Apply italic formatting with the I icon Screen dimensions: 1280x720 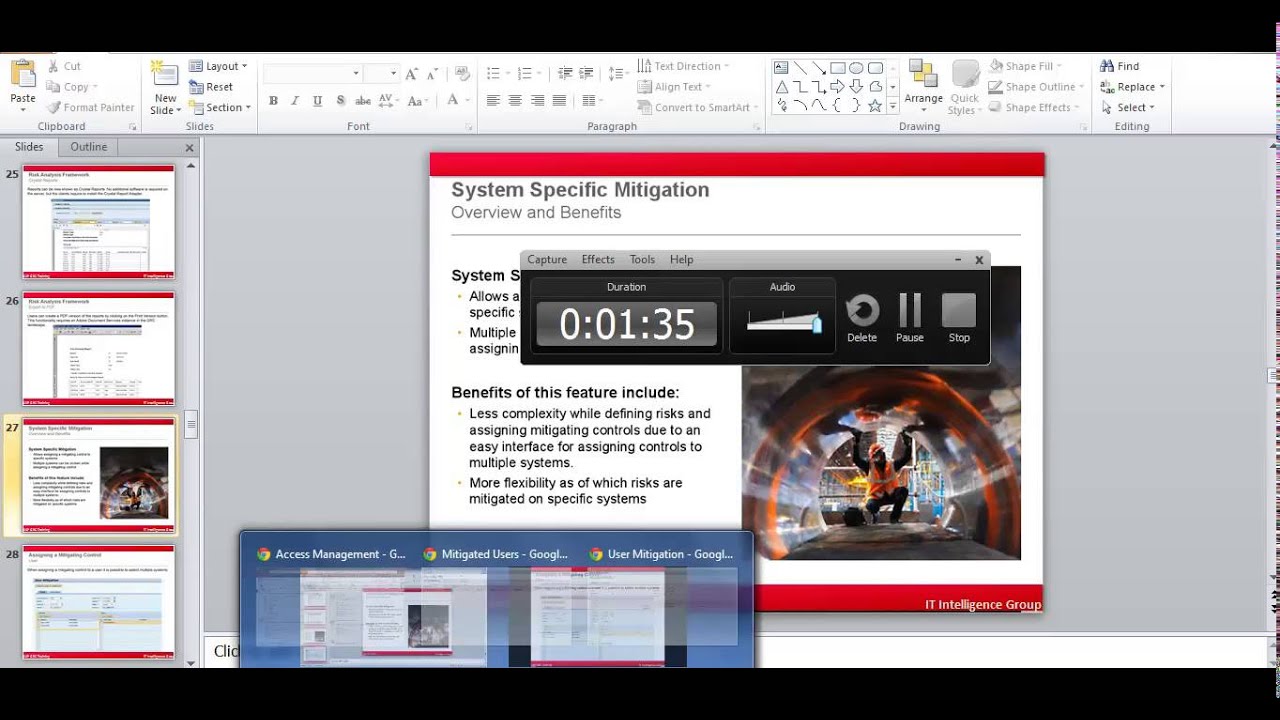(x=295, y=101)
